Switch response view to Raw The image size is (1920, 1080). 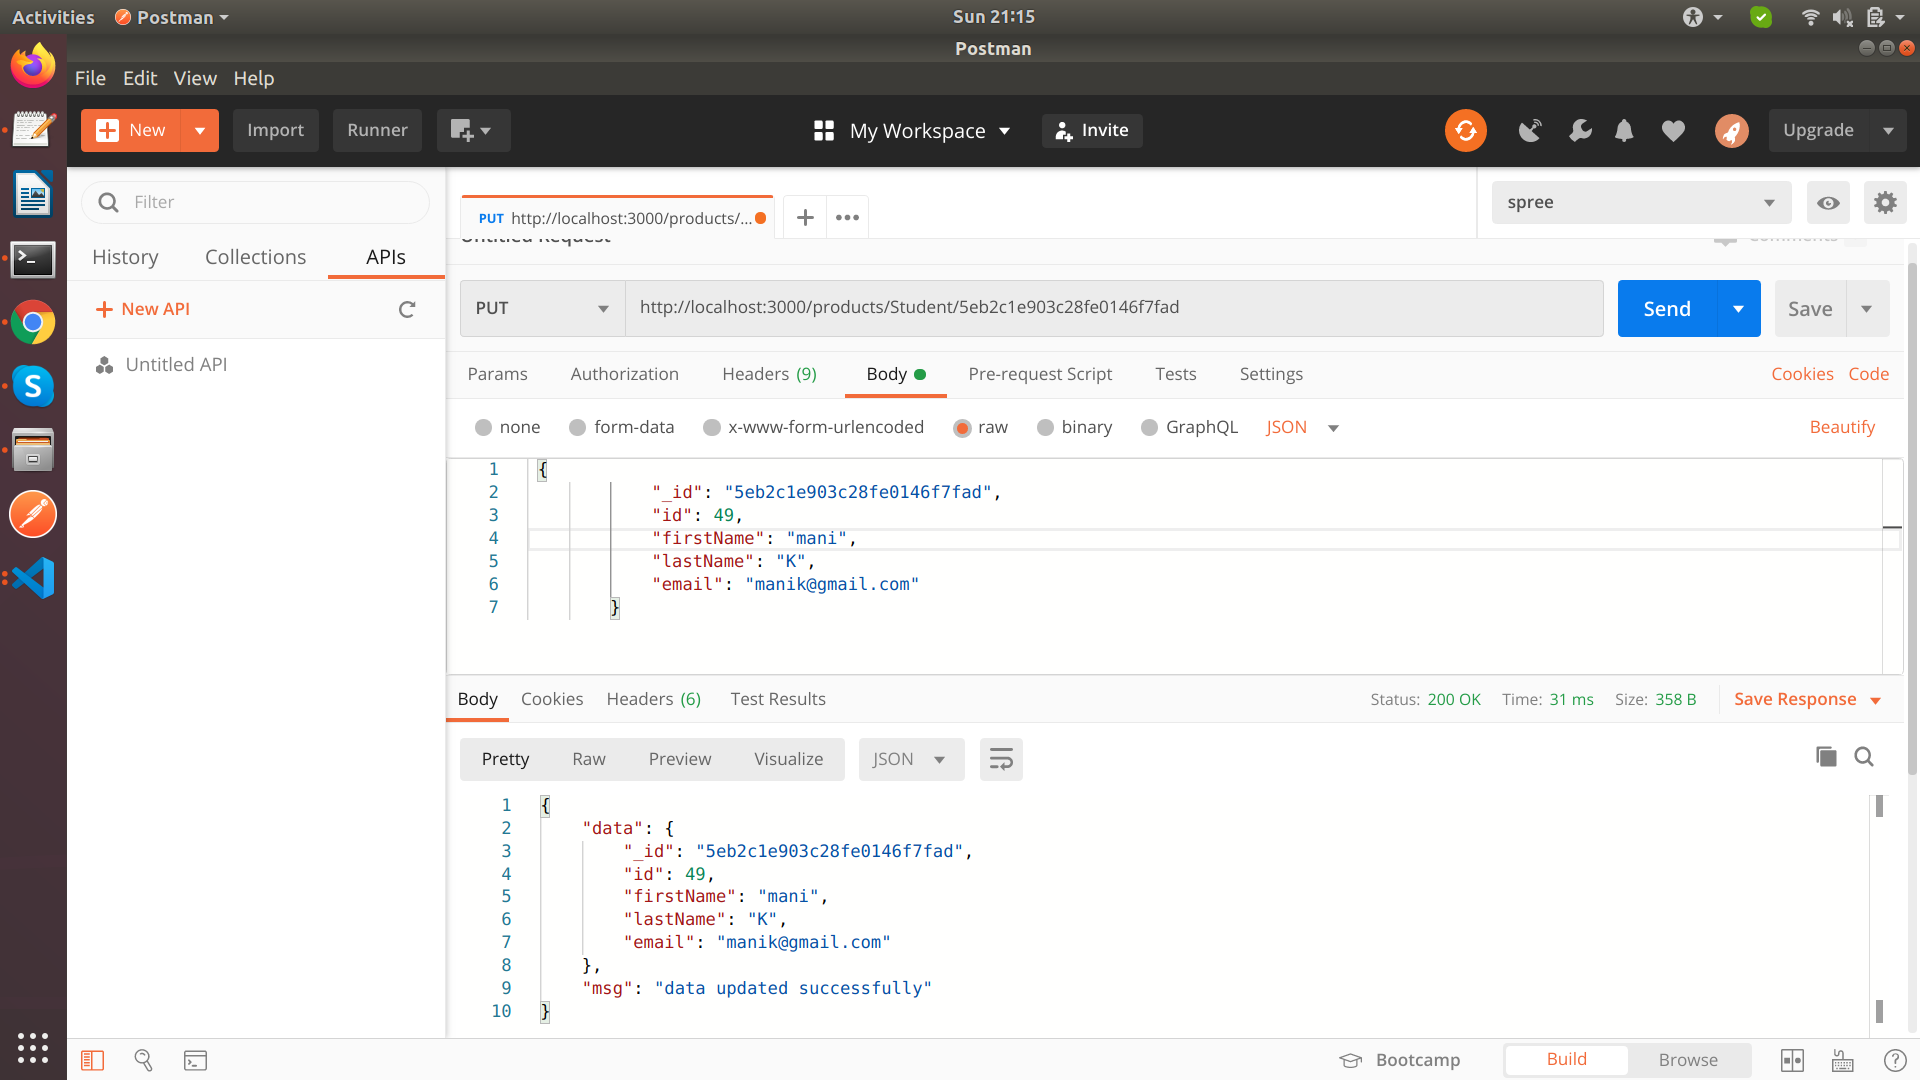[x=589, y=760]
